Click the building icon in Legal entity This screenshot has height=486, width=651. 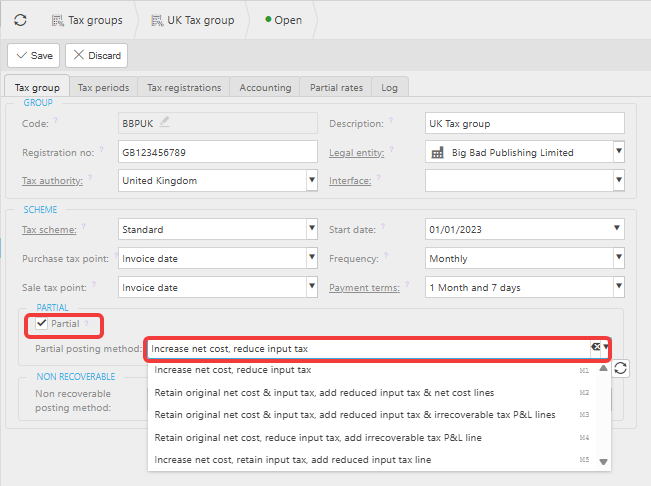[x=438, y=153]
